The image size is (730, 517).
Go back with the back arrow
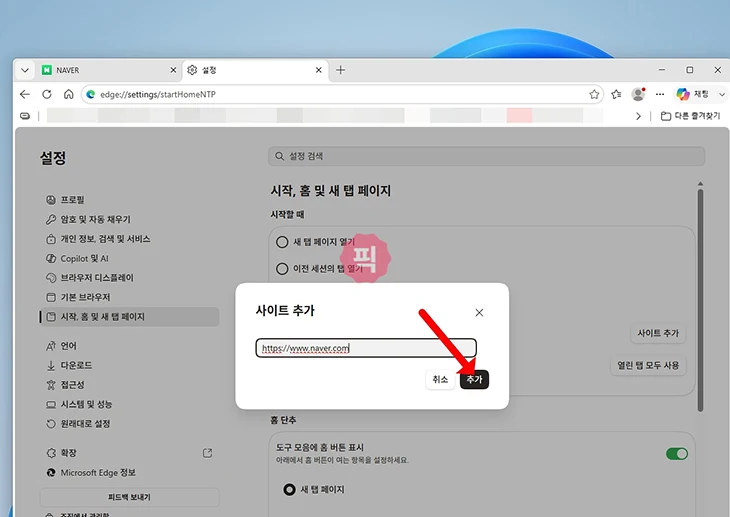pos(25,95)
